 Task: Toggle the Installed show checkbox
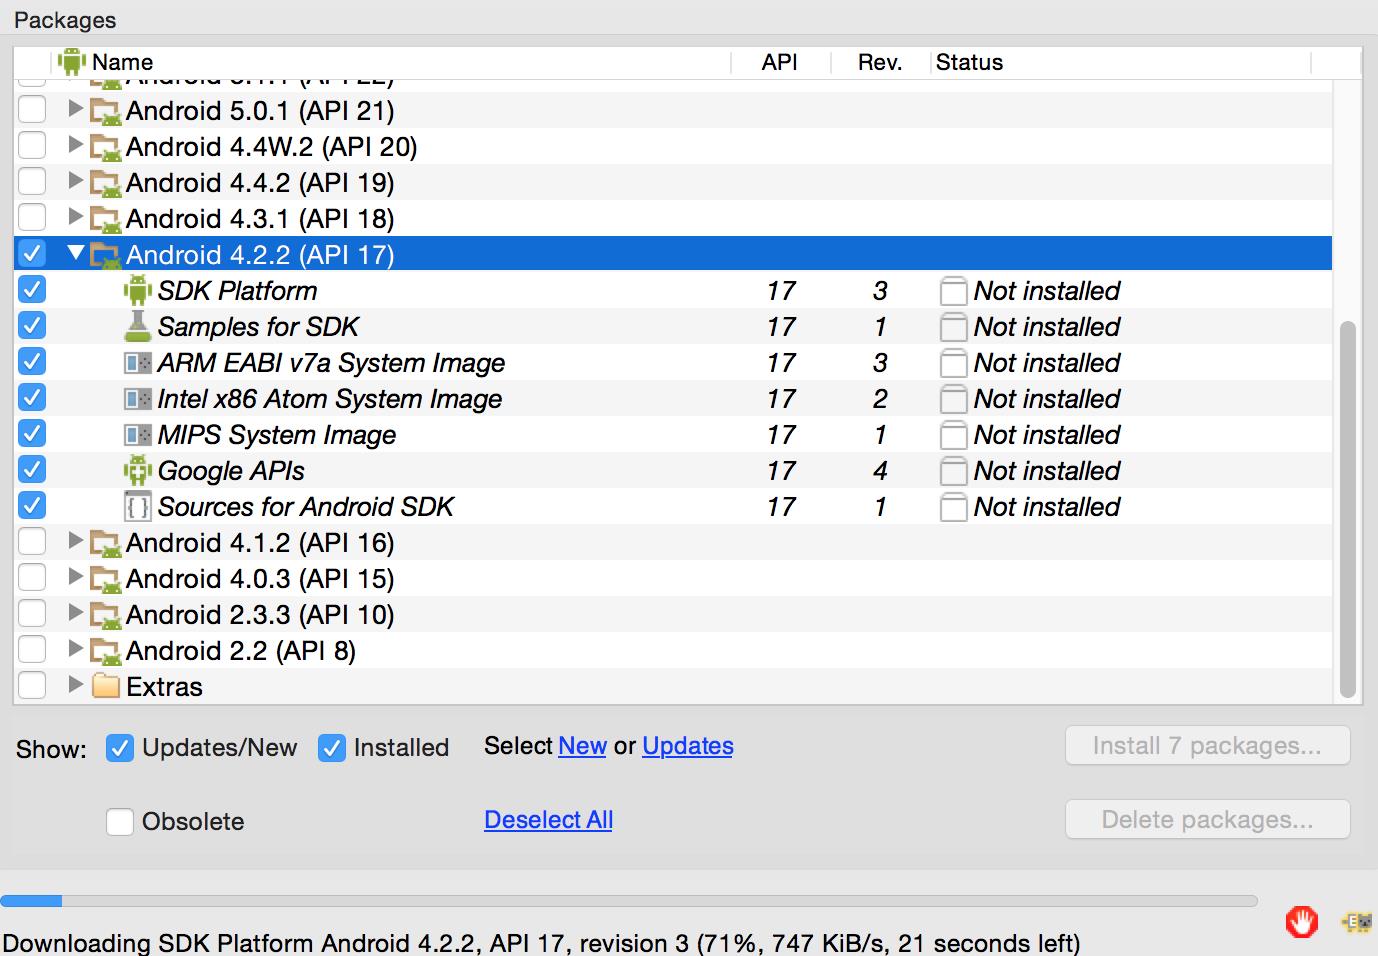[x=332, y=747]
